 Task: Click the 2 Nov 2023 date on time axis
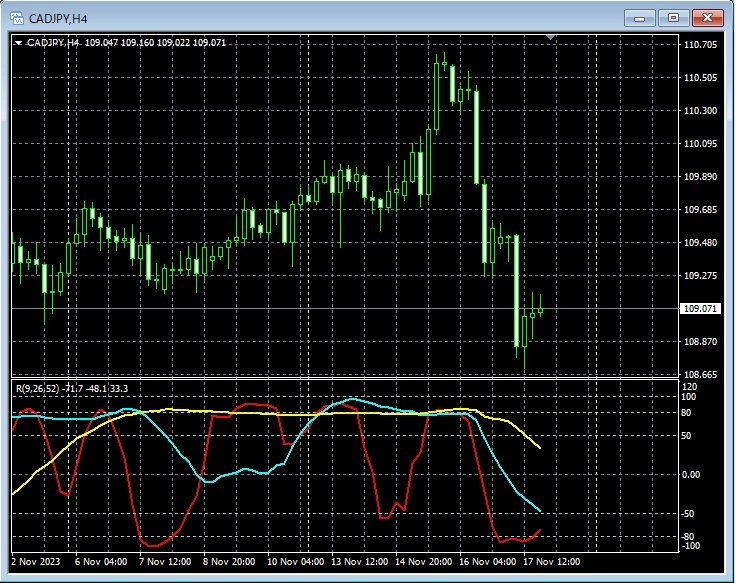[36, 561]
